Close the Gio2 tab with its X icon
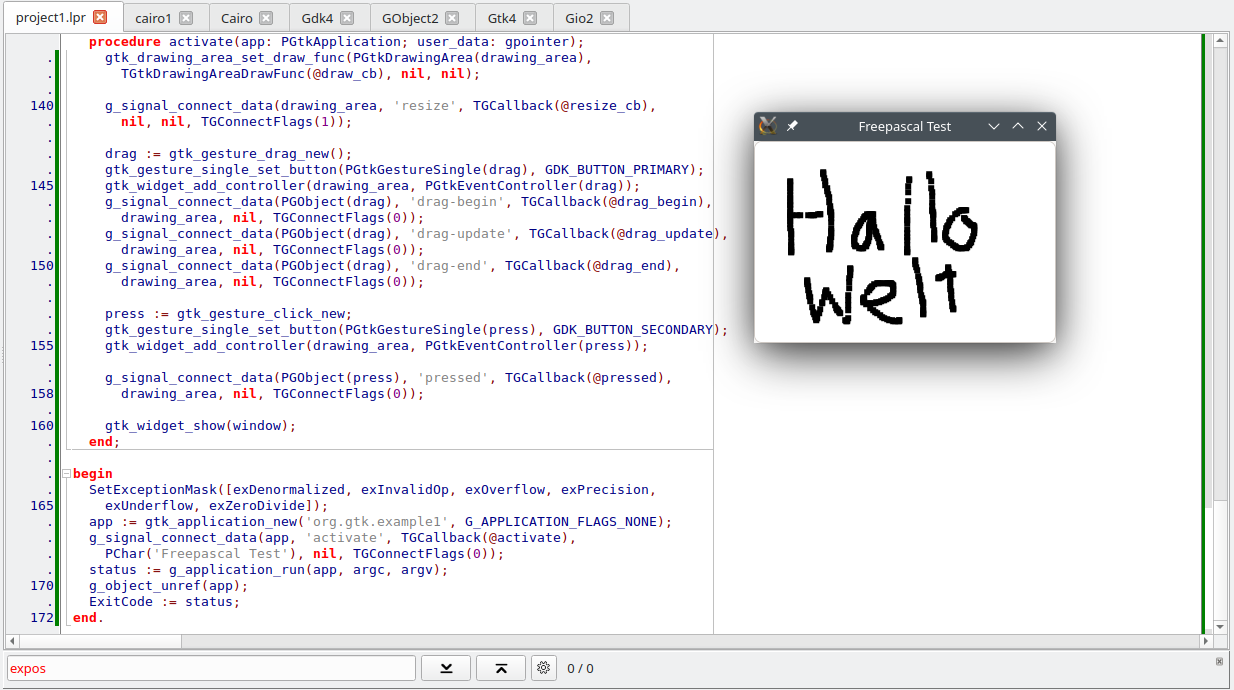The image size is (1234, 690). point(607,18)
